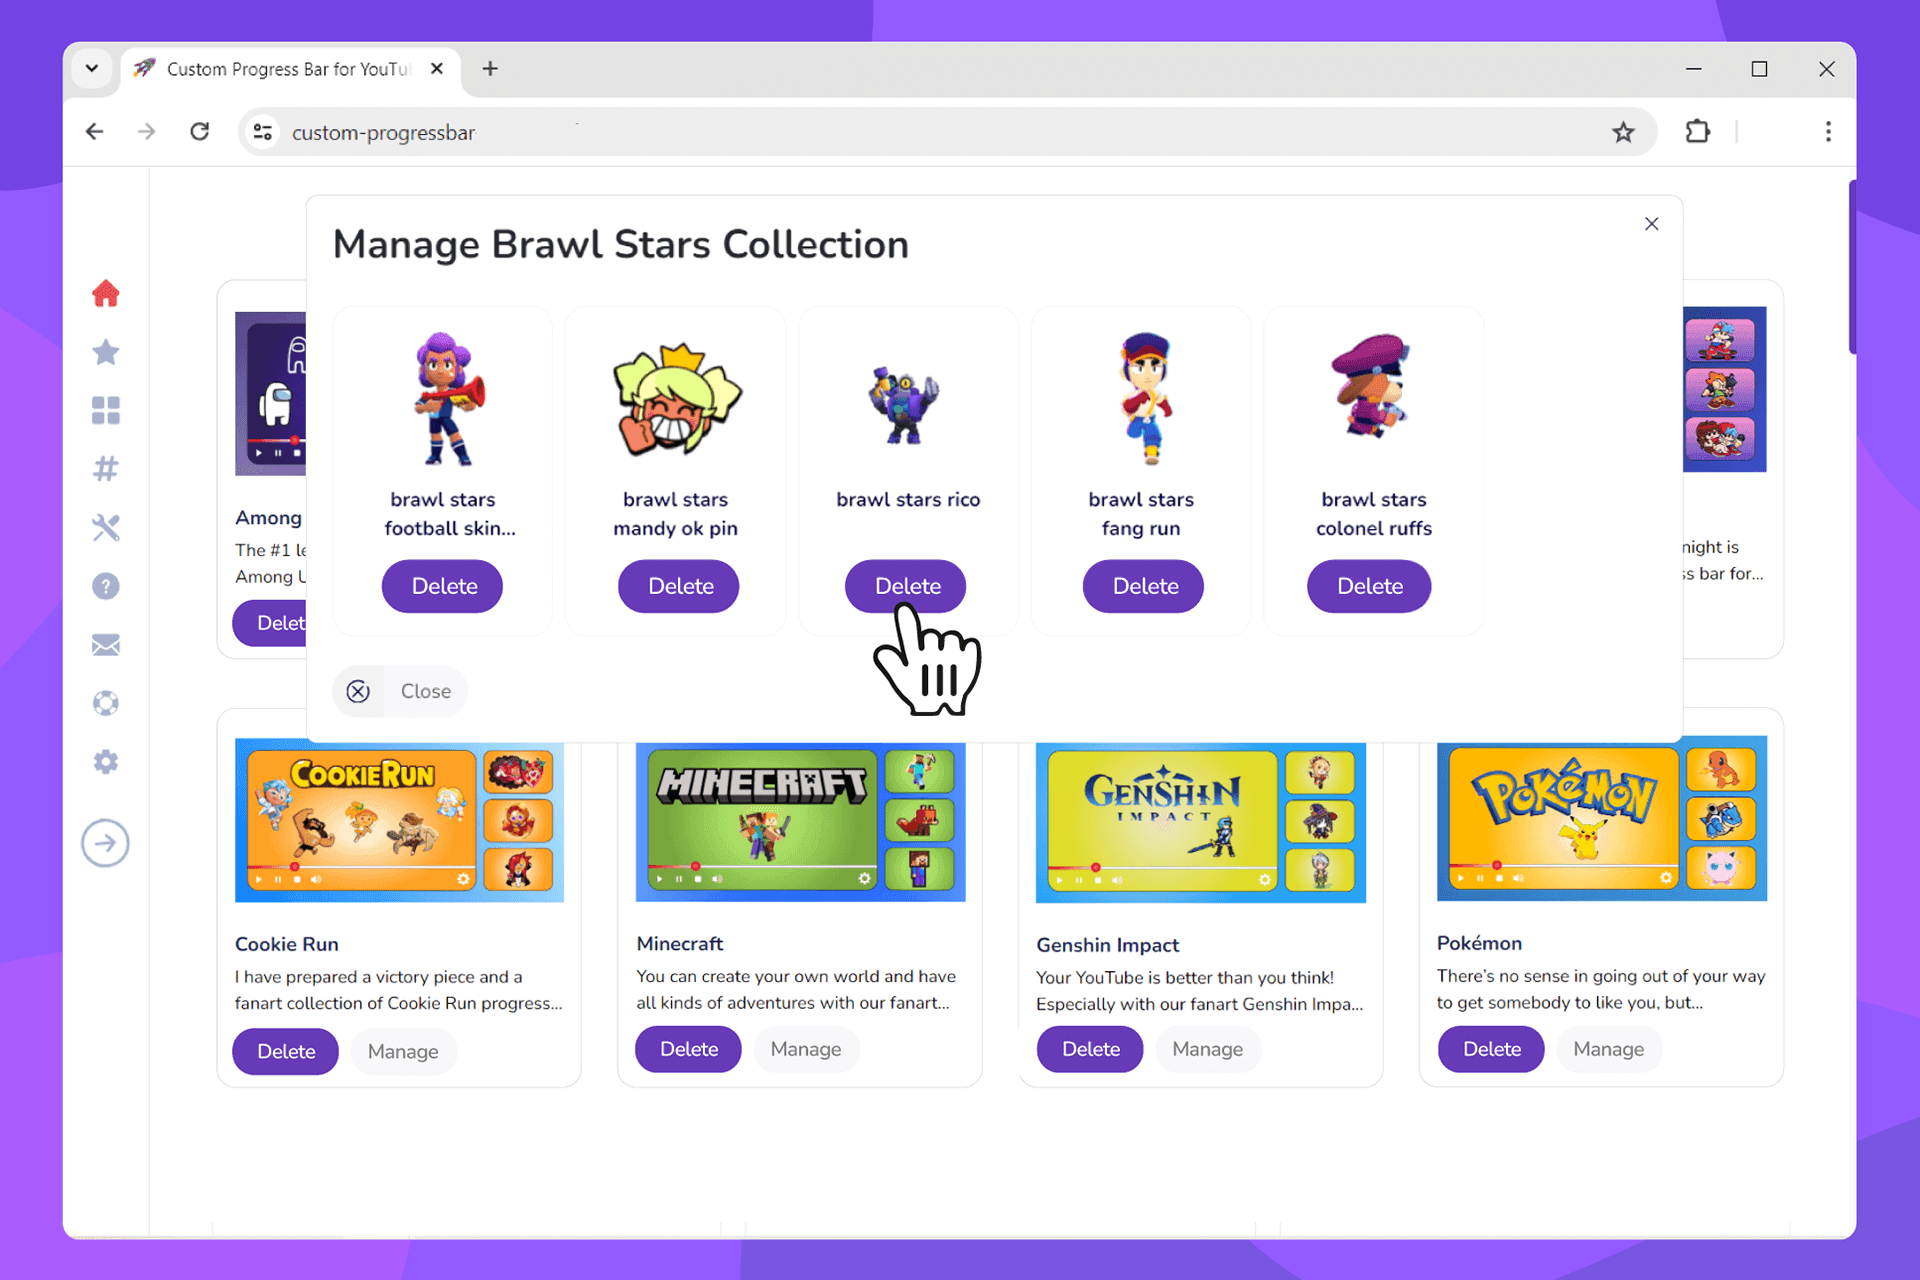Viewport: 1920px width, 1280px height.
Task: Delete the Cookie Run collection
Action: point(284,1050)
